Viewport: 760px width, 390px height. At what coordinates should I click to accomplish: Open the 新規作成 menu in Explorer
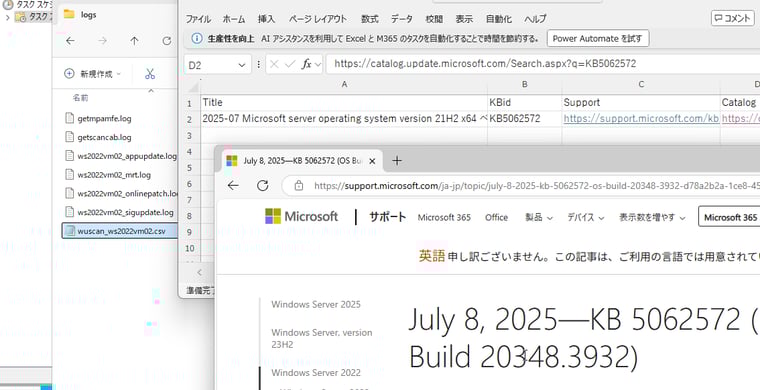pos(93,74)
